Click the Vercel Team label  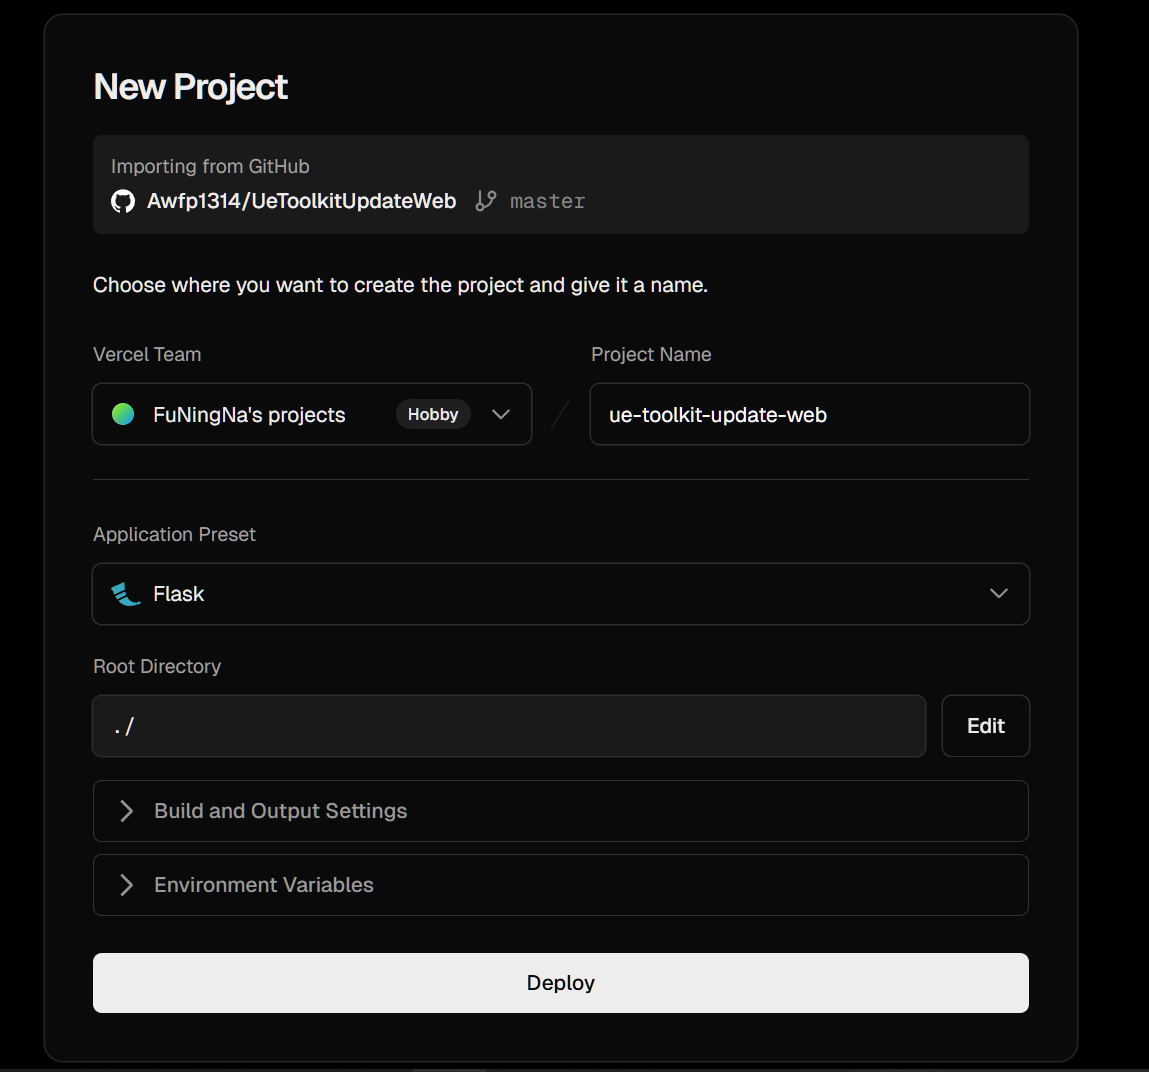(147, 355)
